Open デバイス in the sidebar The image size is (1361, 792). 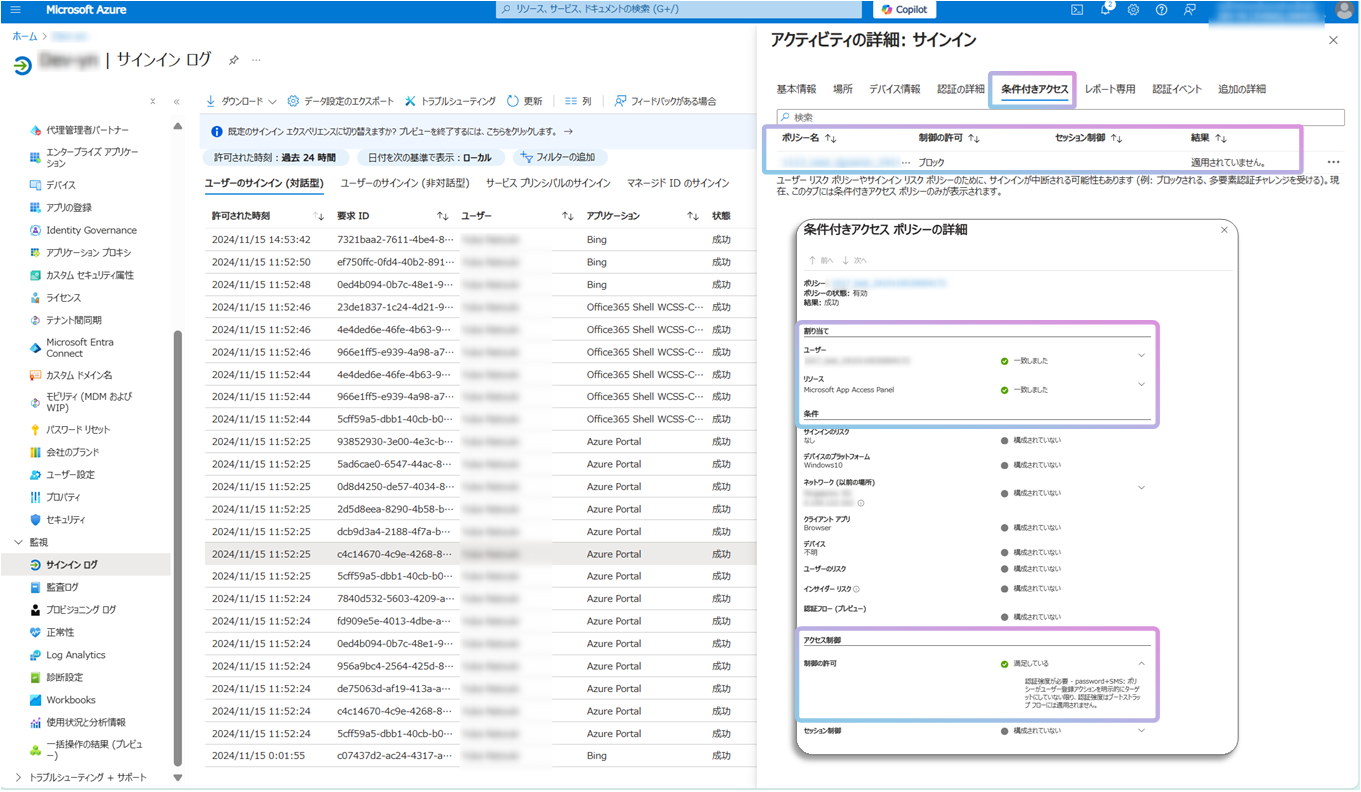(60, 185)
